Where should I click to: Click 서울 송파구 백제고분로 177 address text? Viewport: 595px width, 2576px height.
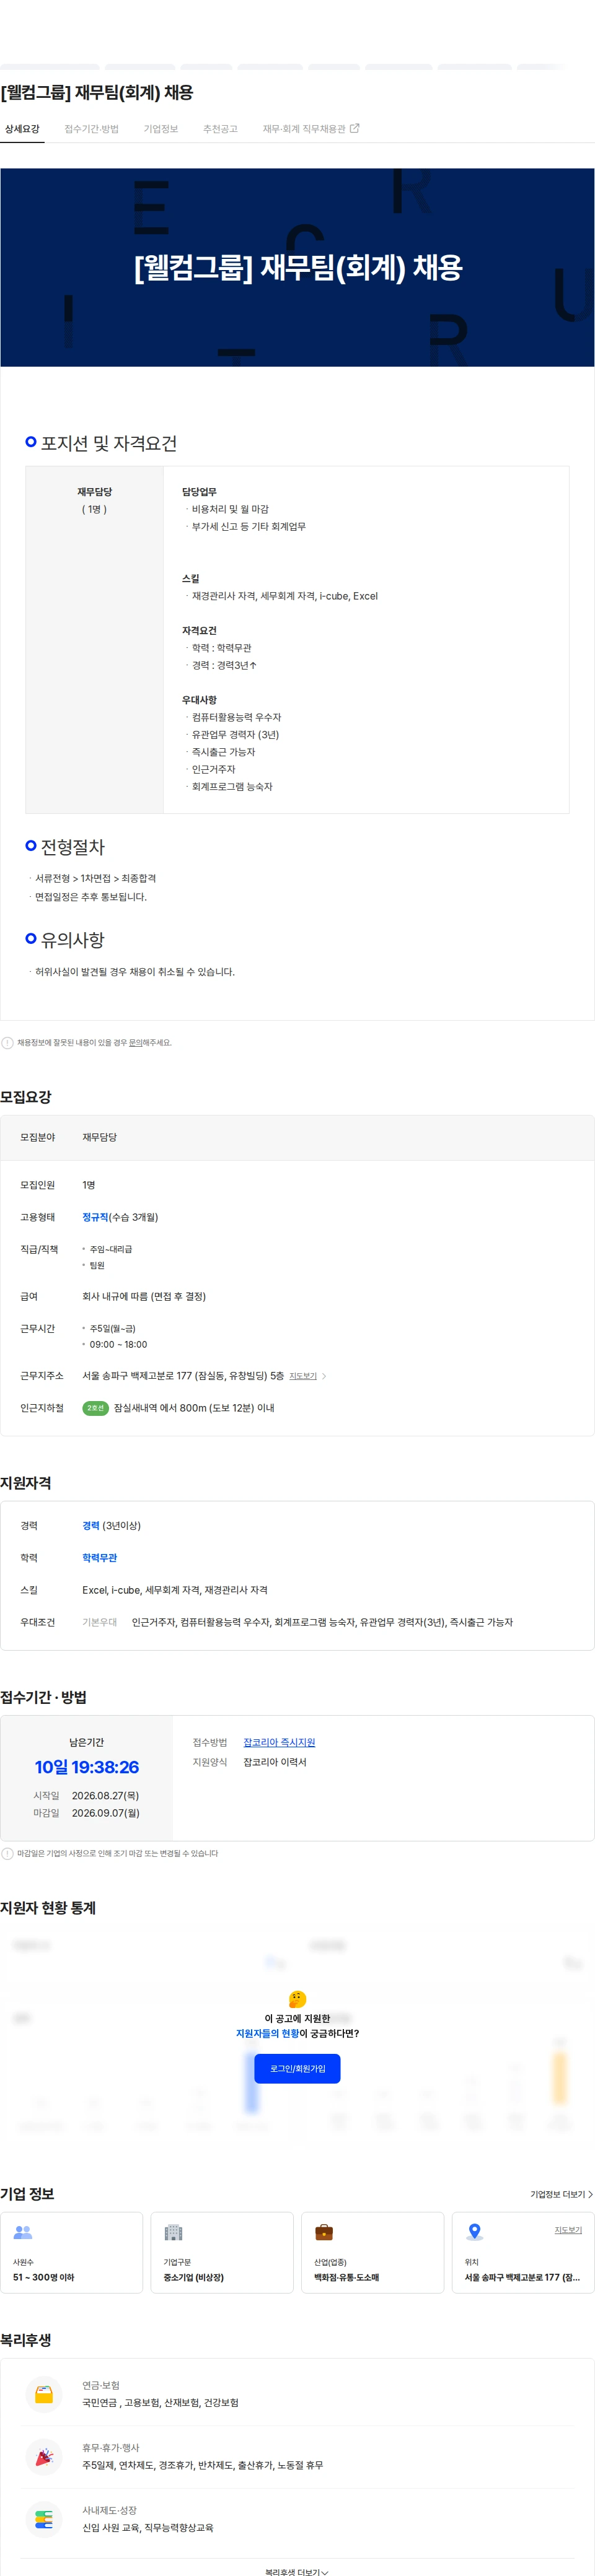coord(183,1376)
